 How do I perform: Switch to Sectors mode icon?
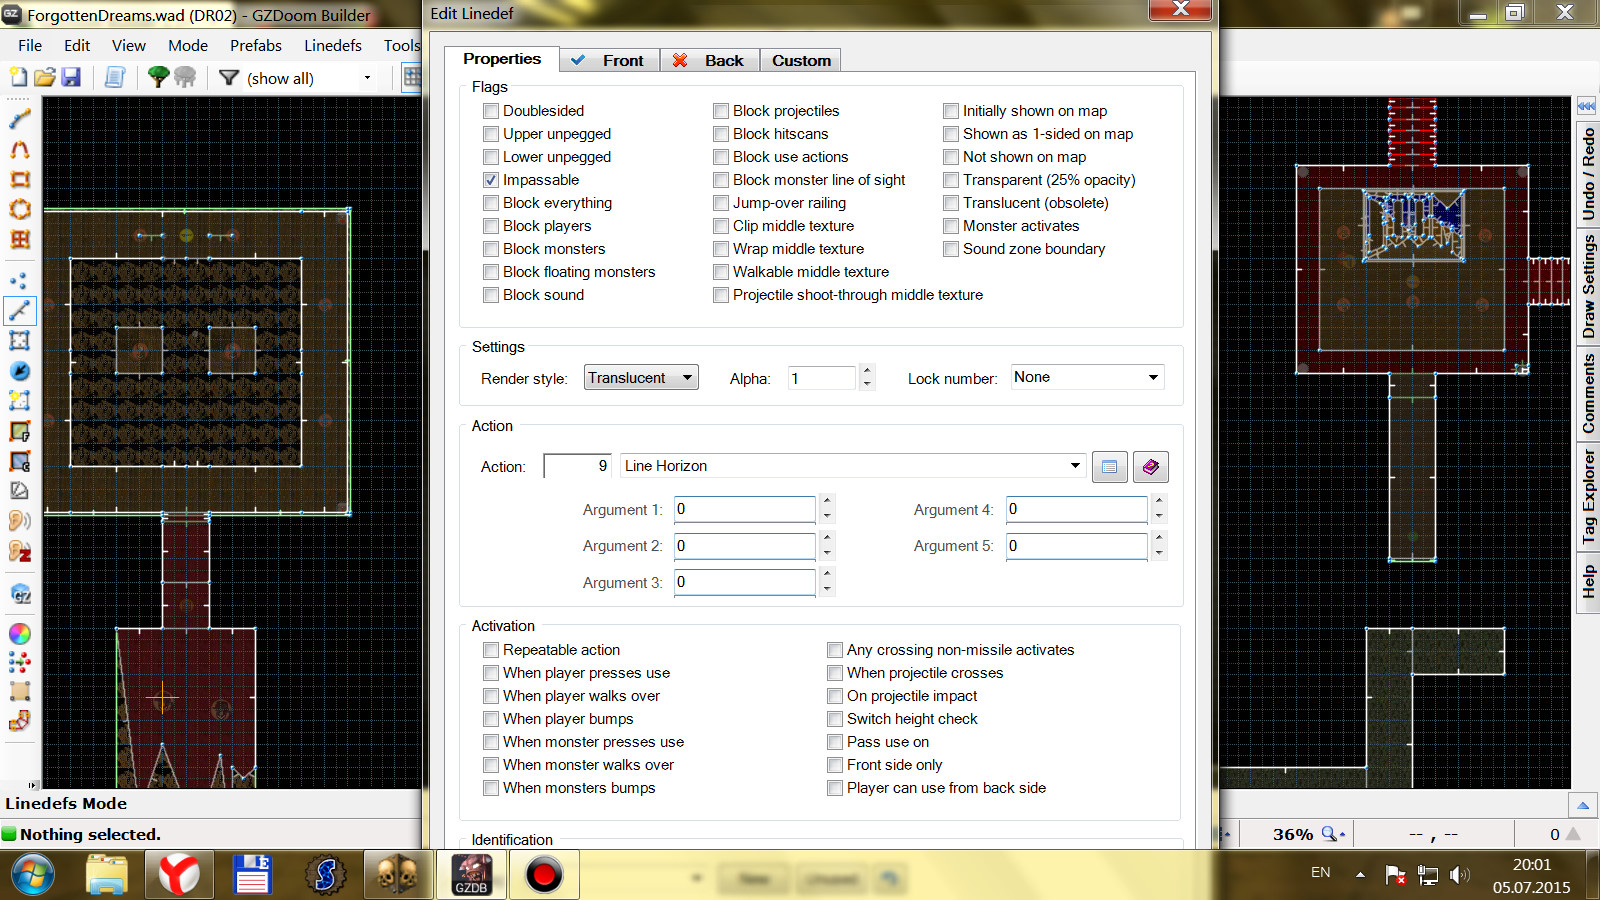(x=19, y=341)
